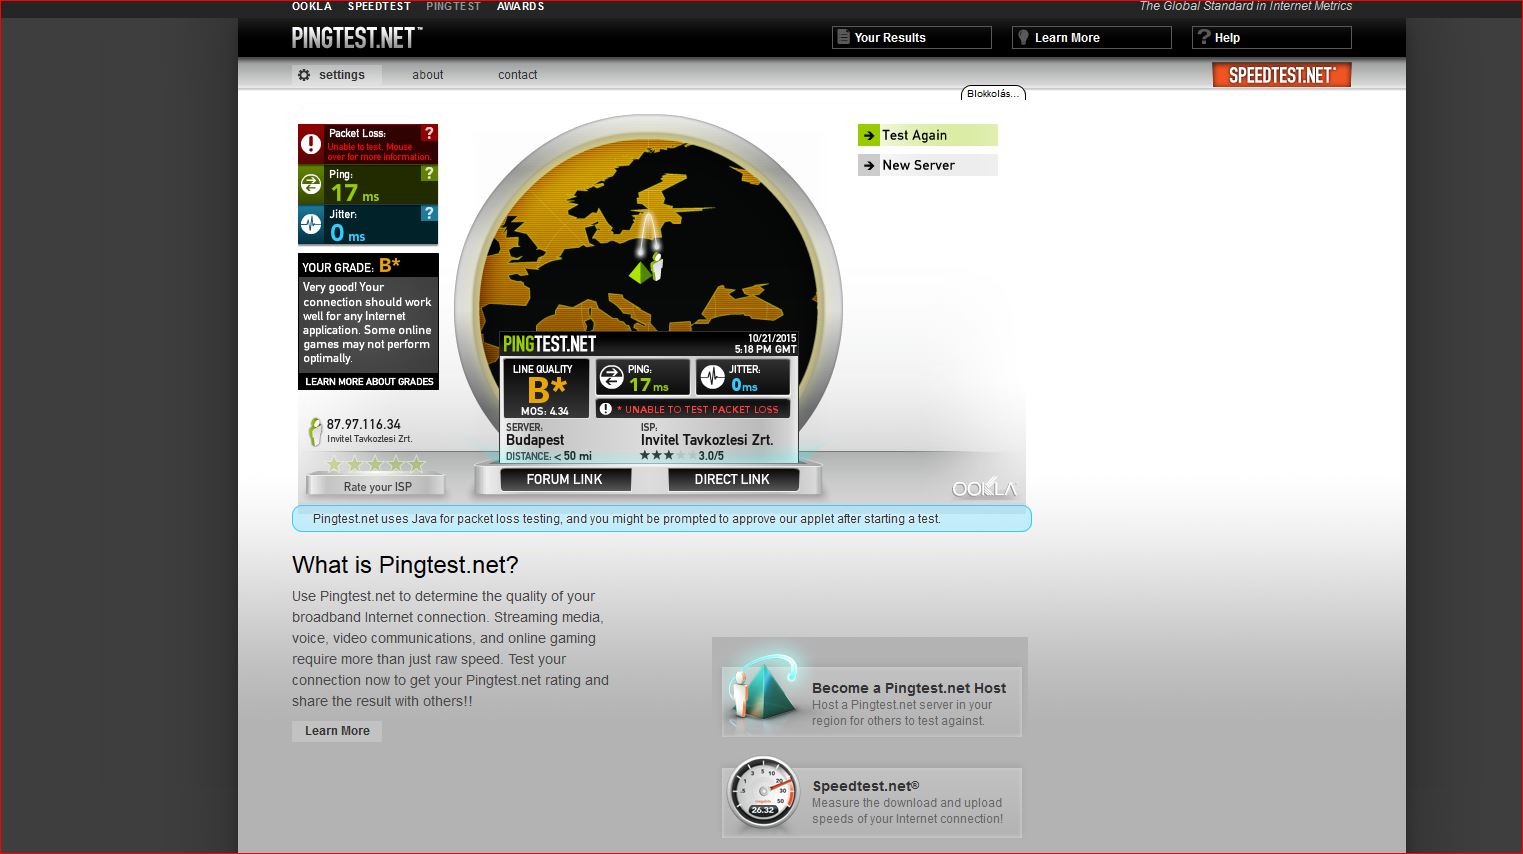Click the Blokkolás blocked plugin tab

point(993,93)
